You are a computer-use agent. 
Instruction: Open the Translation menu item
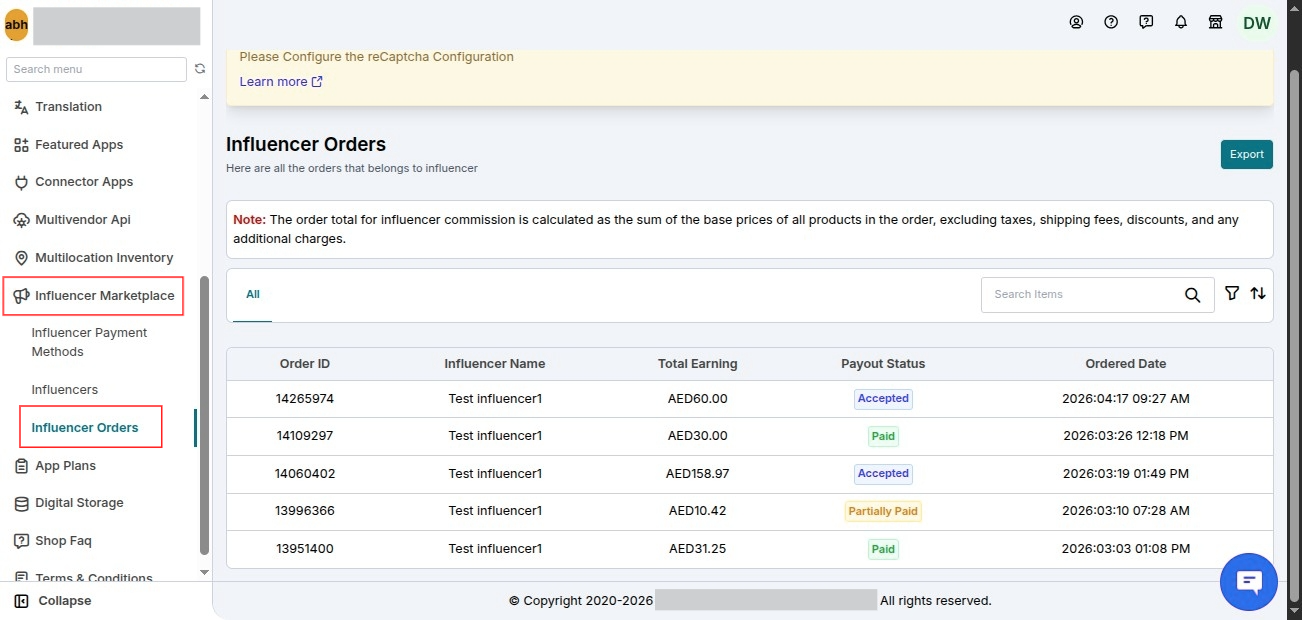click(x=68, y=107)
